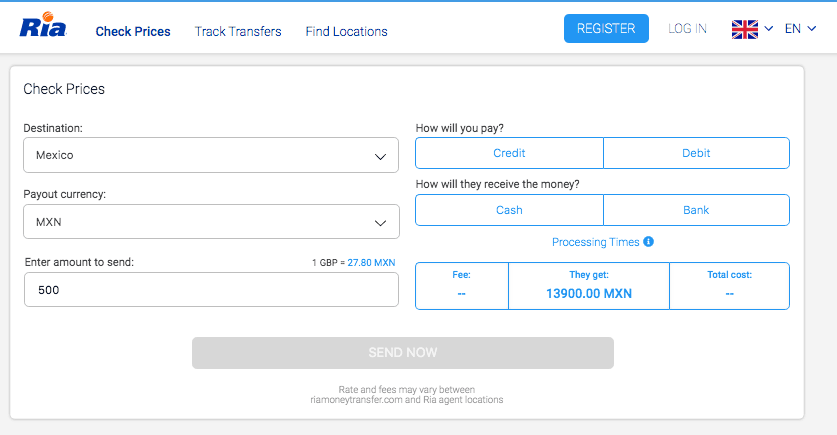Click the Ria logo
The width and height of the screenshot is (837, 435).
43,28
